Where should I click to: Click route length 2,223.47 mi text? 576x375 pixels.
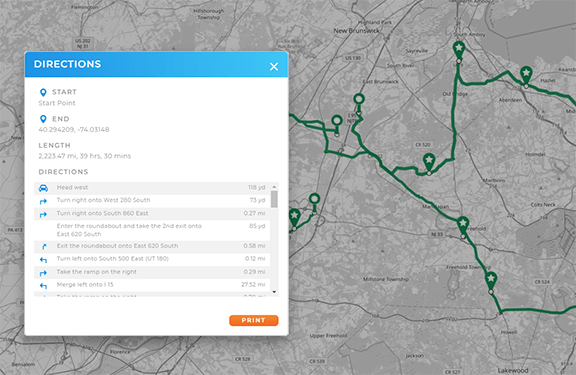tap(84, 156)
